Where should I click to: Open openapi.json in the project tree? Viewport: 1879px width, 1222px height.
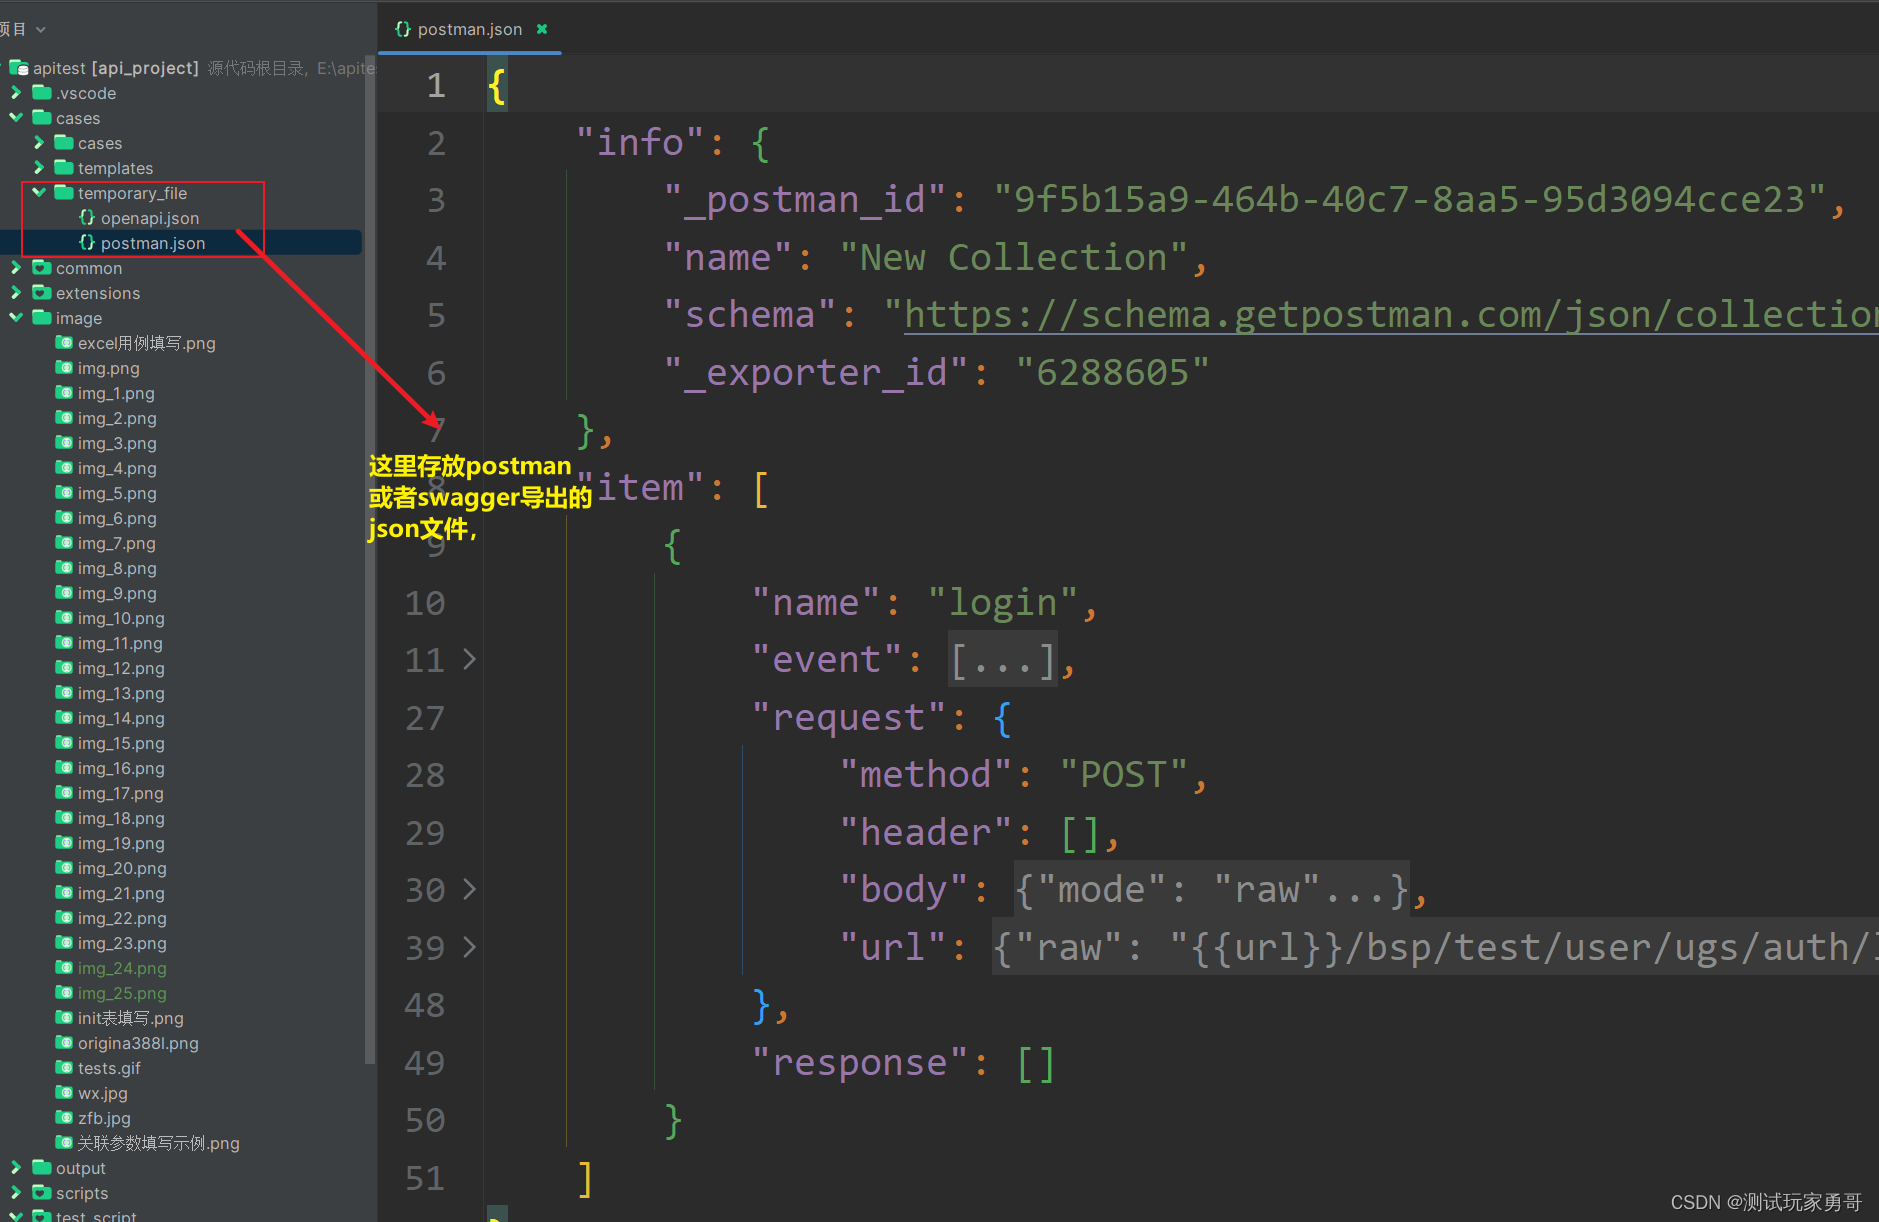[150, 218]
